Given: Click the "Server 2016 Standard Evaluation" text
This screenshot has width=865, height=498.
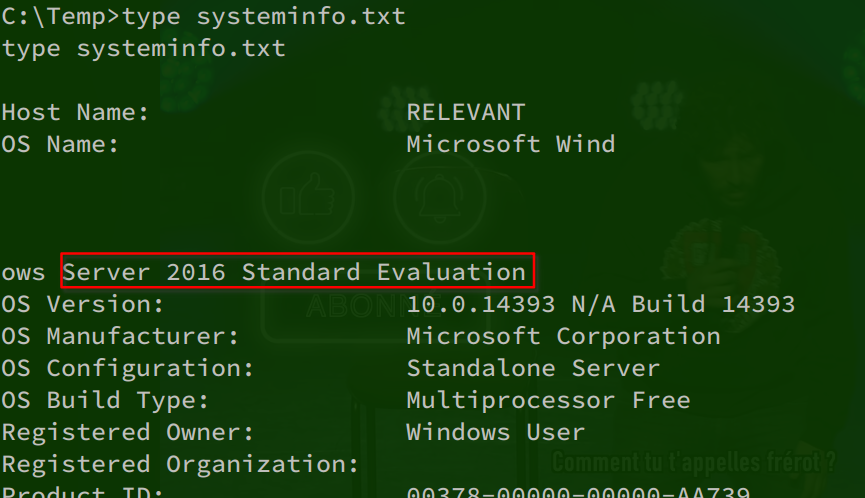Looking at the screenshot, I should (294, 272).
